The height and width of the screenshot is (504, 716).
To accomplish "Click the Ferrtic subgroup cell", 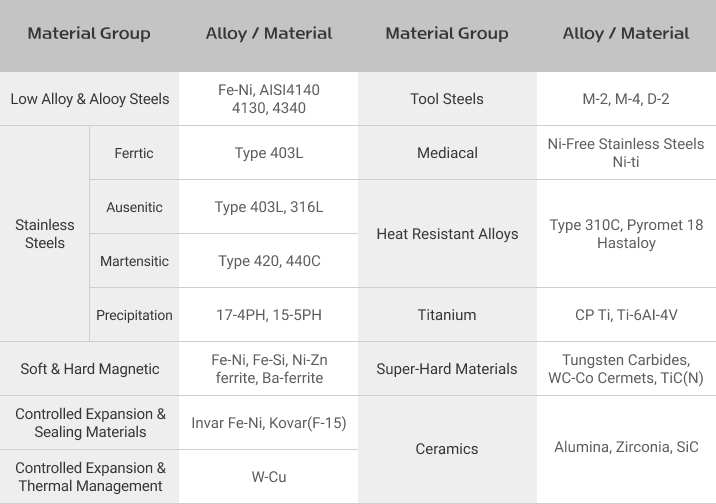I will tap(134, 153).
